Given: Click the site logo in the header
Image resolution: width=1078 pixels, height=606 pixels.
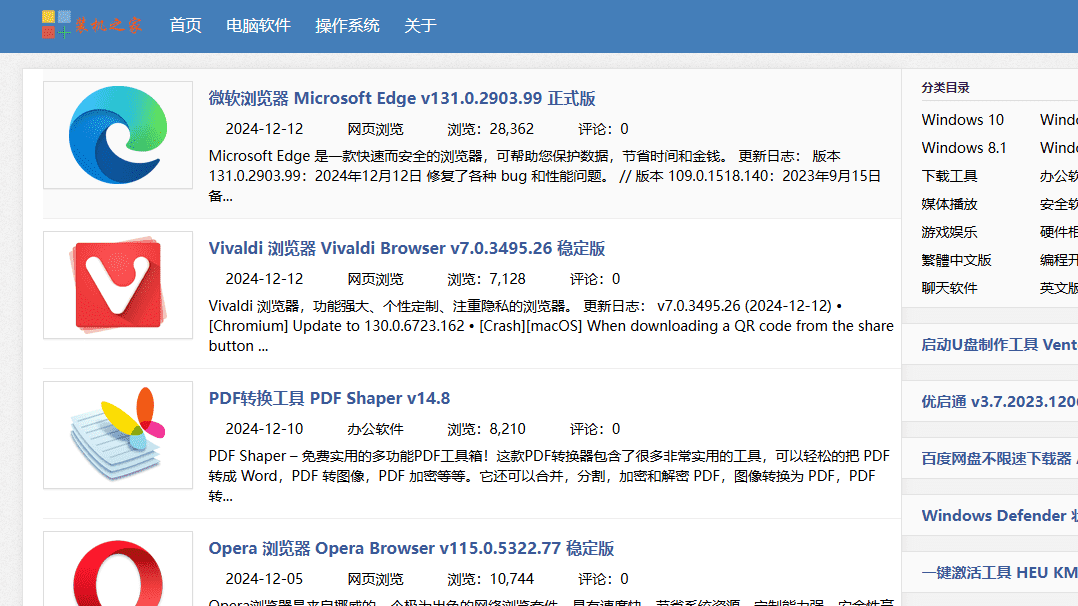Looking at the screenshot, I should pyautogui.click(x=91, y=25).
